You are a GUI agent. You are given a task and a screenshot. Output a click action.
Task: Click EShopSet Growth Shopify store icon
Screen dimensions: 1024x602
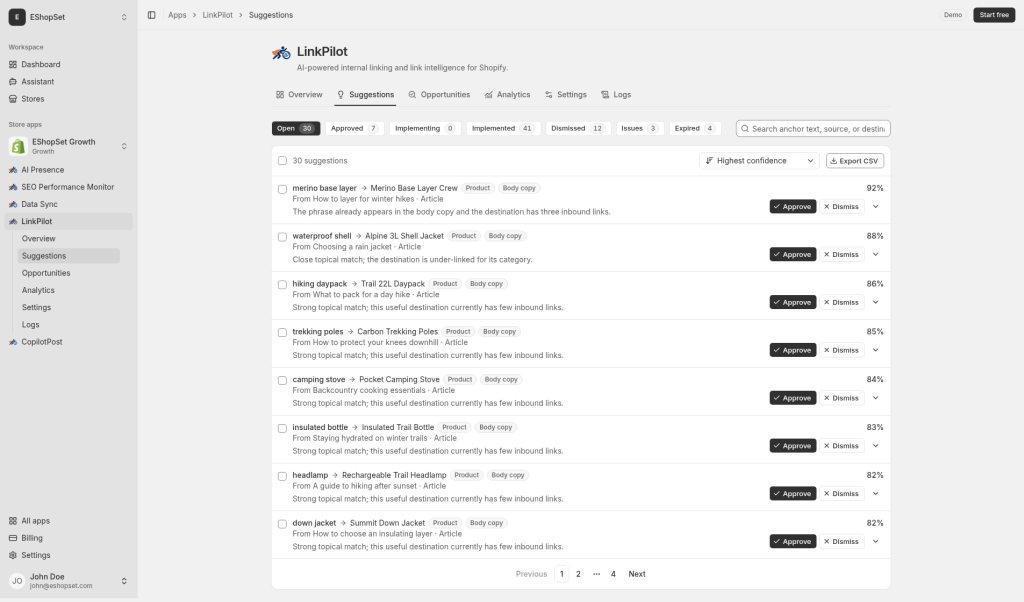click(x=18, y=146)
